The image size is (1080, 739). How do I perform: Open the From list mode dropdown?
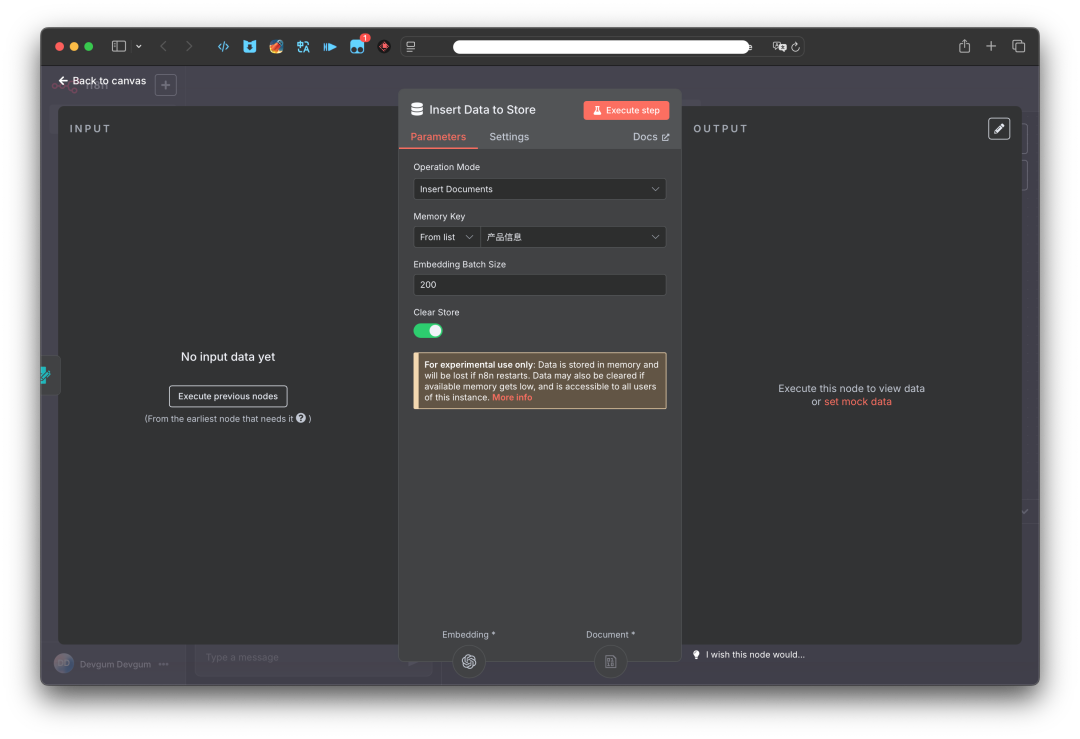pyautogui.click(x=446, y=237)
